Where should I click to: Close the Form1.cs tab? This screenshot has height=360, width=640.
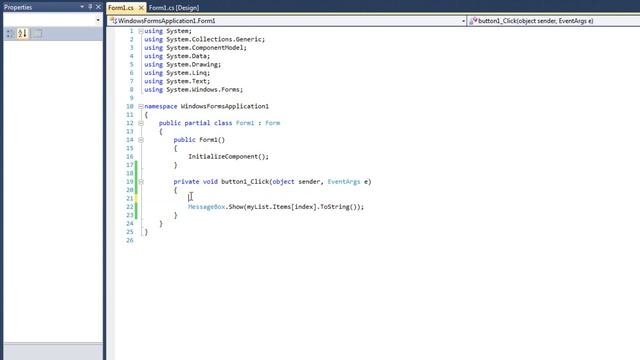click(141, 7)
